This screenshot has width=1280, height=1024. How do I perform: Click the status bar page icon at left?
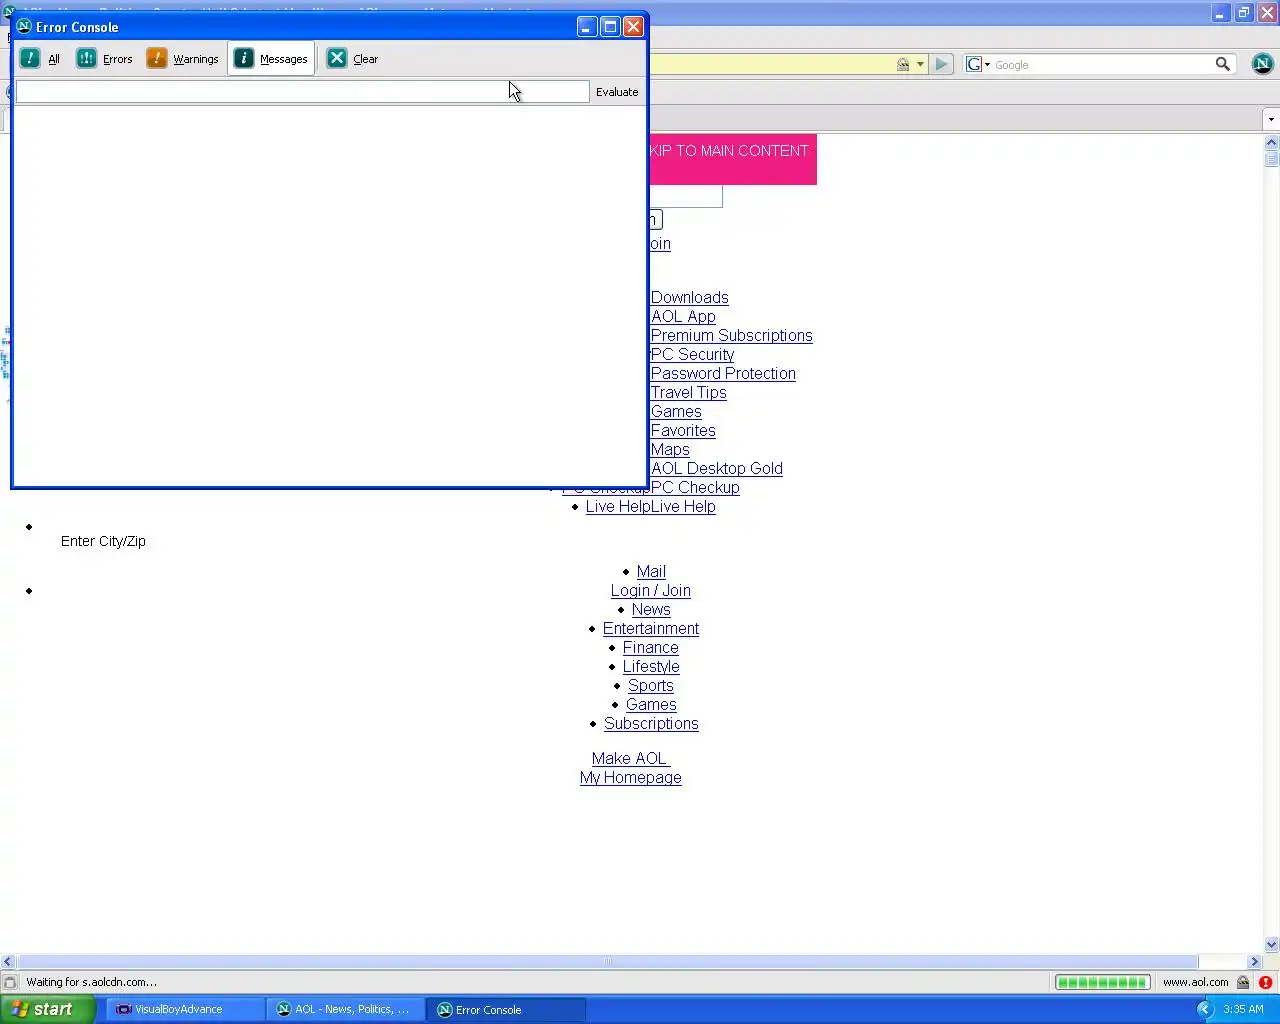[x=10, y=982]
